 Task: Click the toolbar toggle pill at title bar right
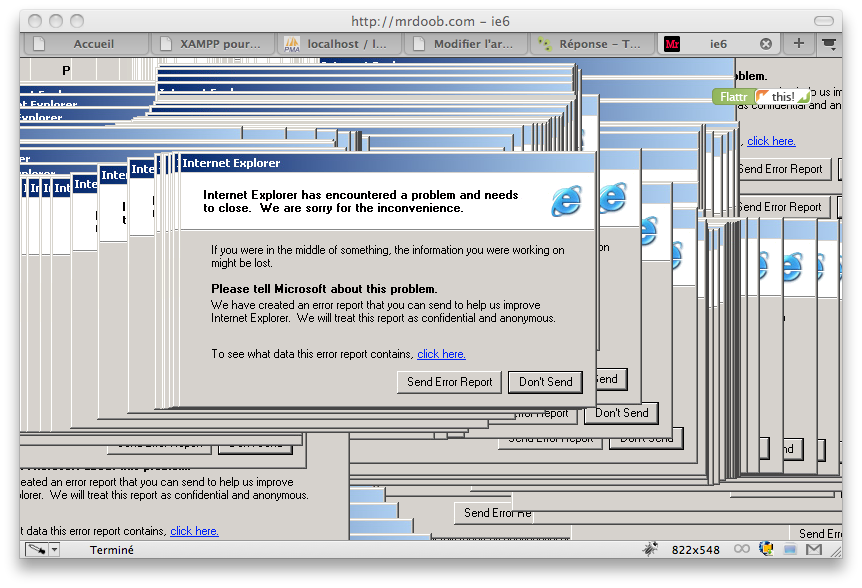(824, 21)
